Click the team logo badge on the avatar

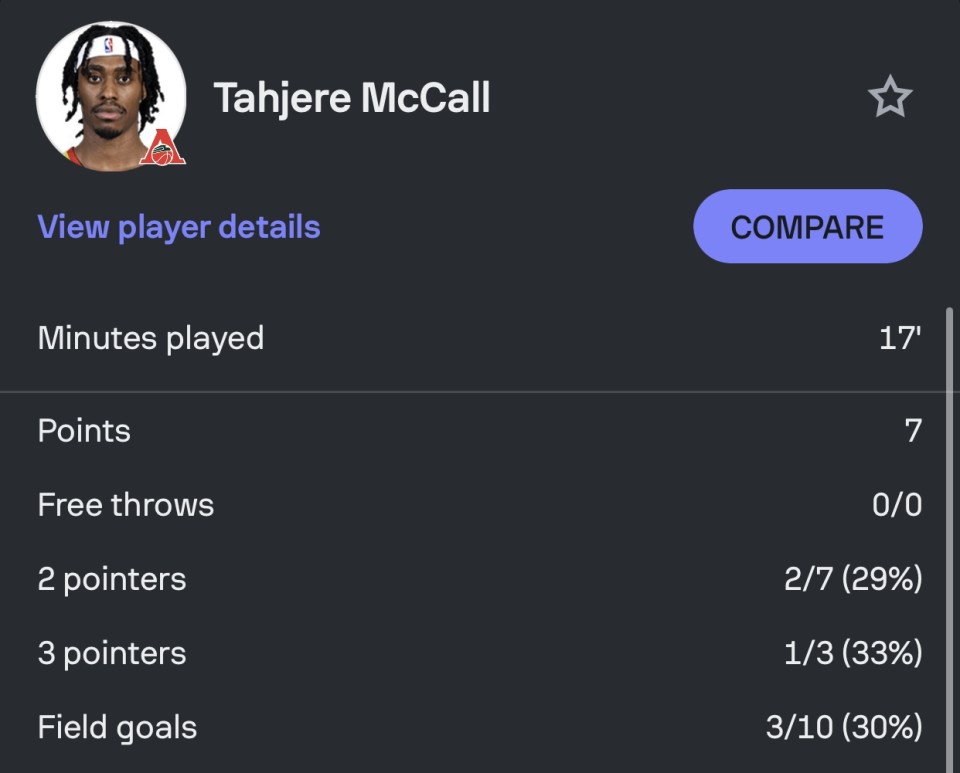point(162,147)
